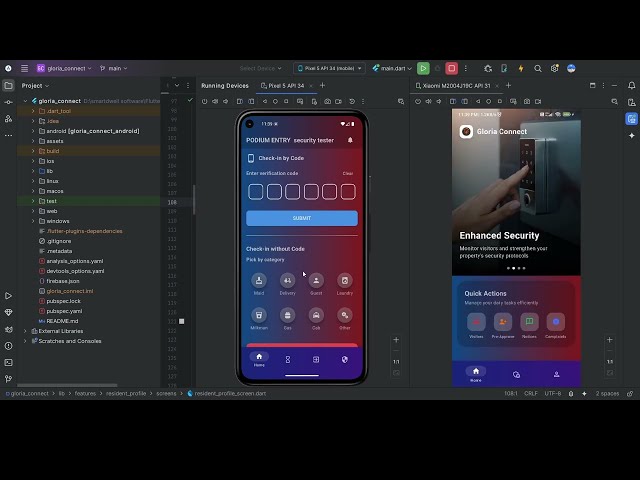Run the app with green play button
The image size is (640, 480).
pyautogui.click(x=423, y=68)
